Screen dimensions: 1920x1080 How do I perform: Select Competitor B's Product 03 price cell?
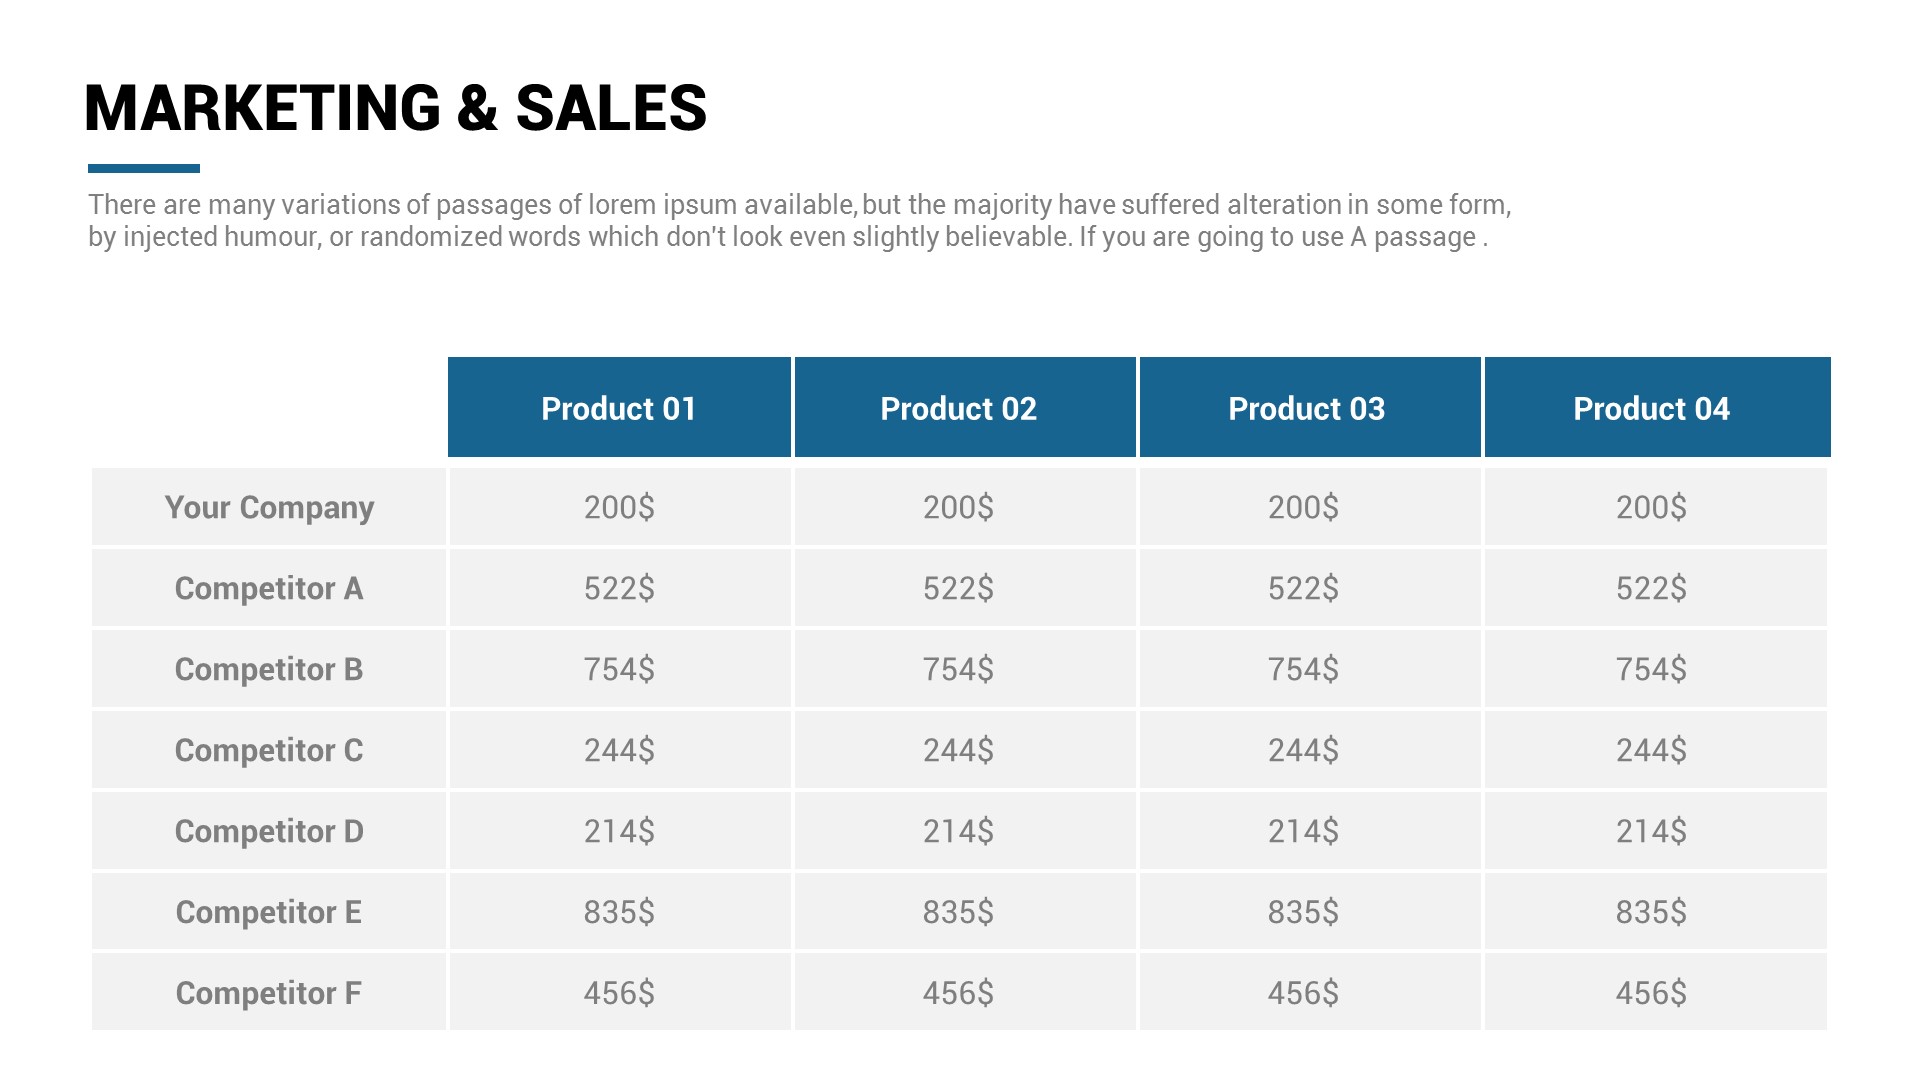click(1303, 669)
